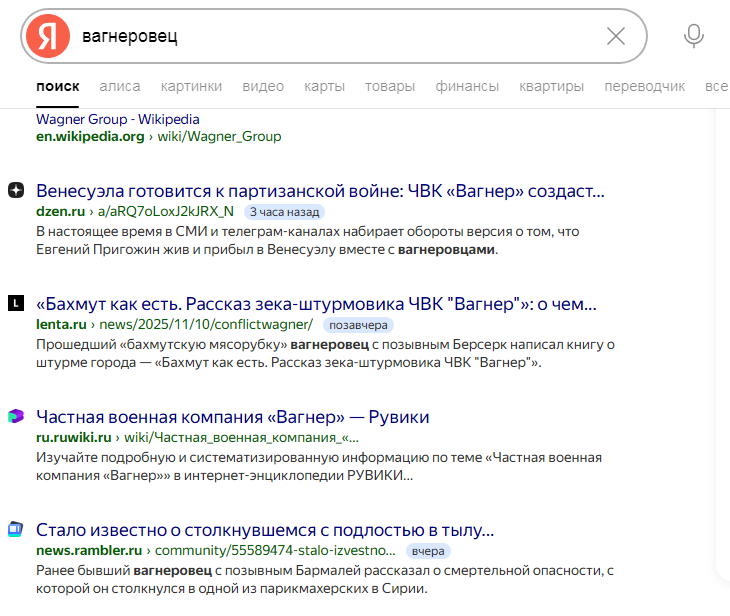730x616 pixels.
Task: Click the en.wikipedia.org URL link
Action: (x=159, y=136)
